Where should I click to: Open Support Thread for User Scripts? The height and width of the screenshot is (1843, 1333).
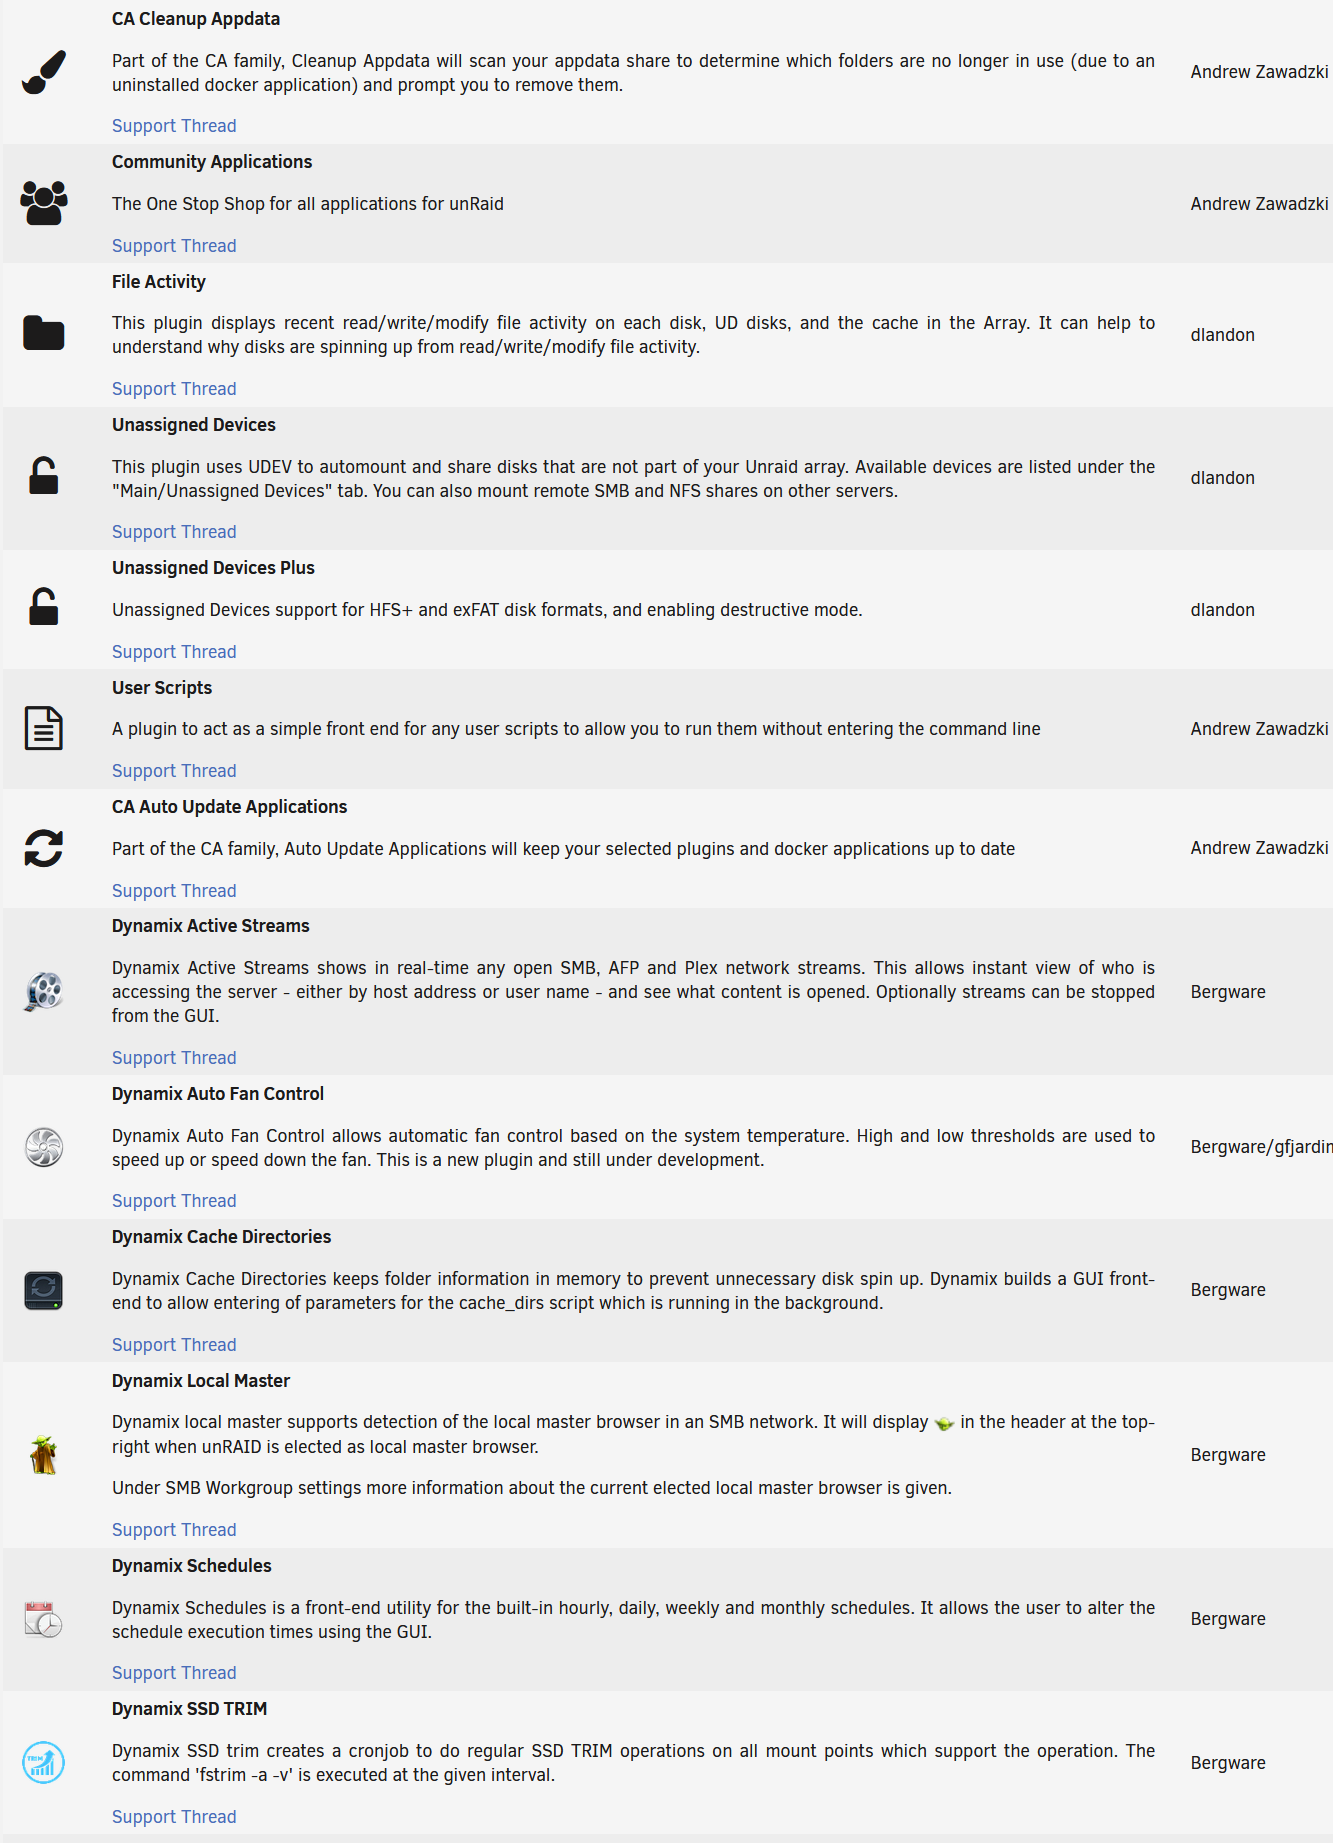(x=174, y=771)
